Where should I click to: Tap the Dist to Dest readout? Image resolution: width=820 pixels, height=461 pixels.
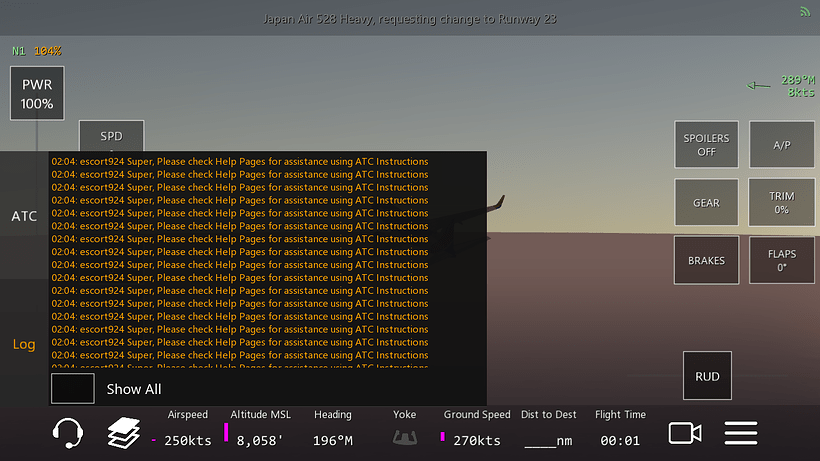click(548, 429)
